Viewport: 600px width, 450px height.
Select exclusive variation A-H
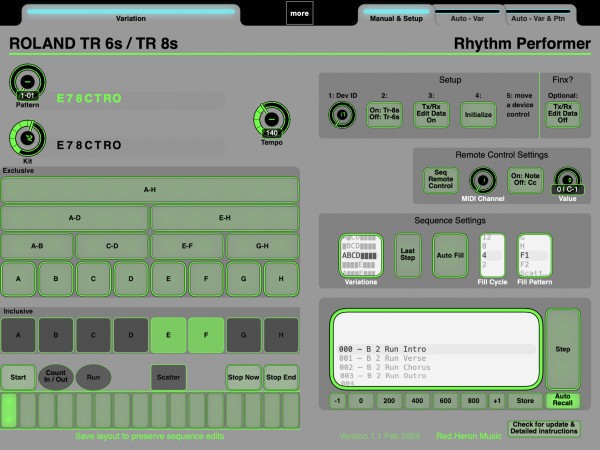pos(150,189)
